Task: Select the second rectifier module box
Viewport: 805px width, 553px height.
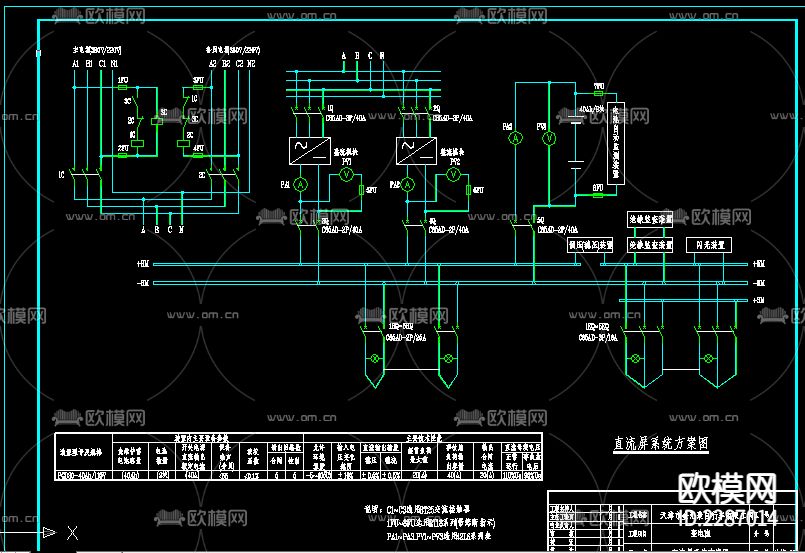Action: coord(416,150)
